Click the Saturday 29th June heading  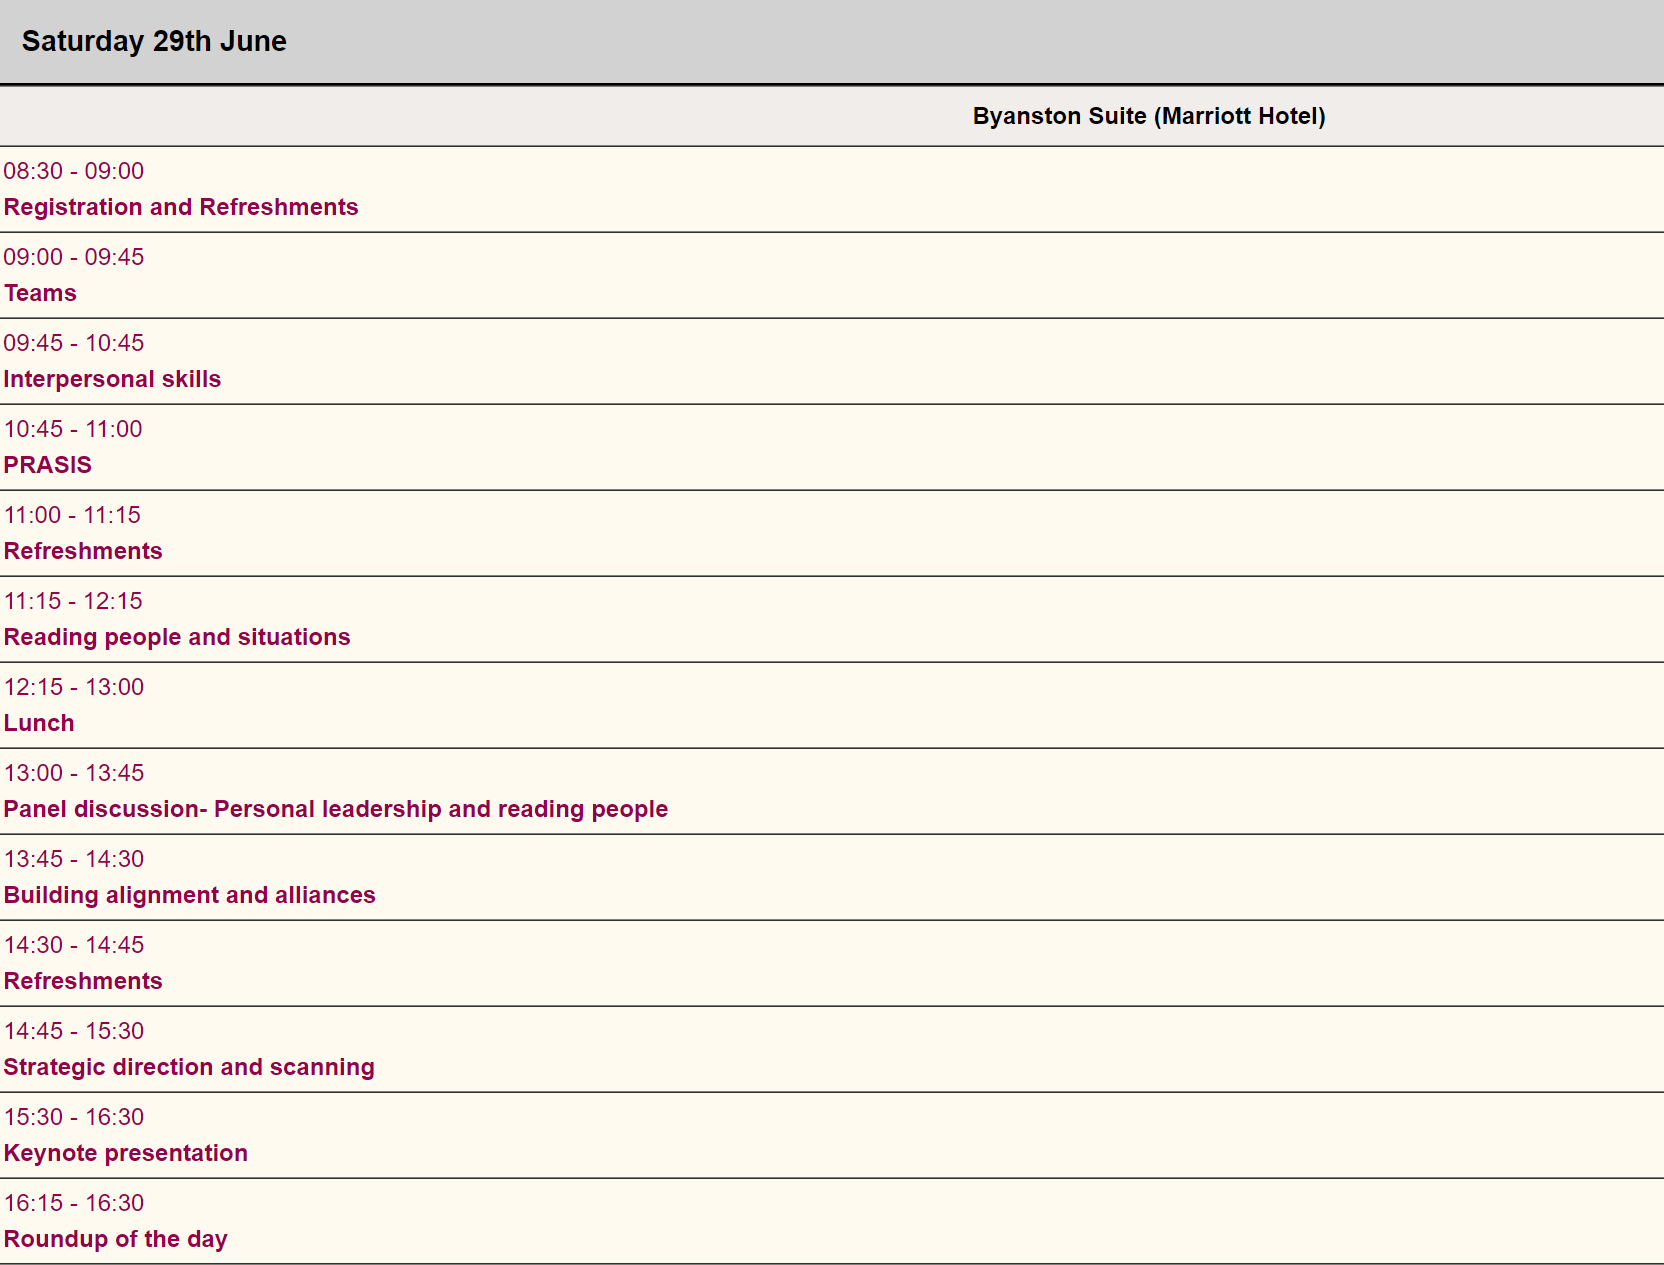click(x=154, y=41)
